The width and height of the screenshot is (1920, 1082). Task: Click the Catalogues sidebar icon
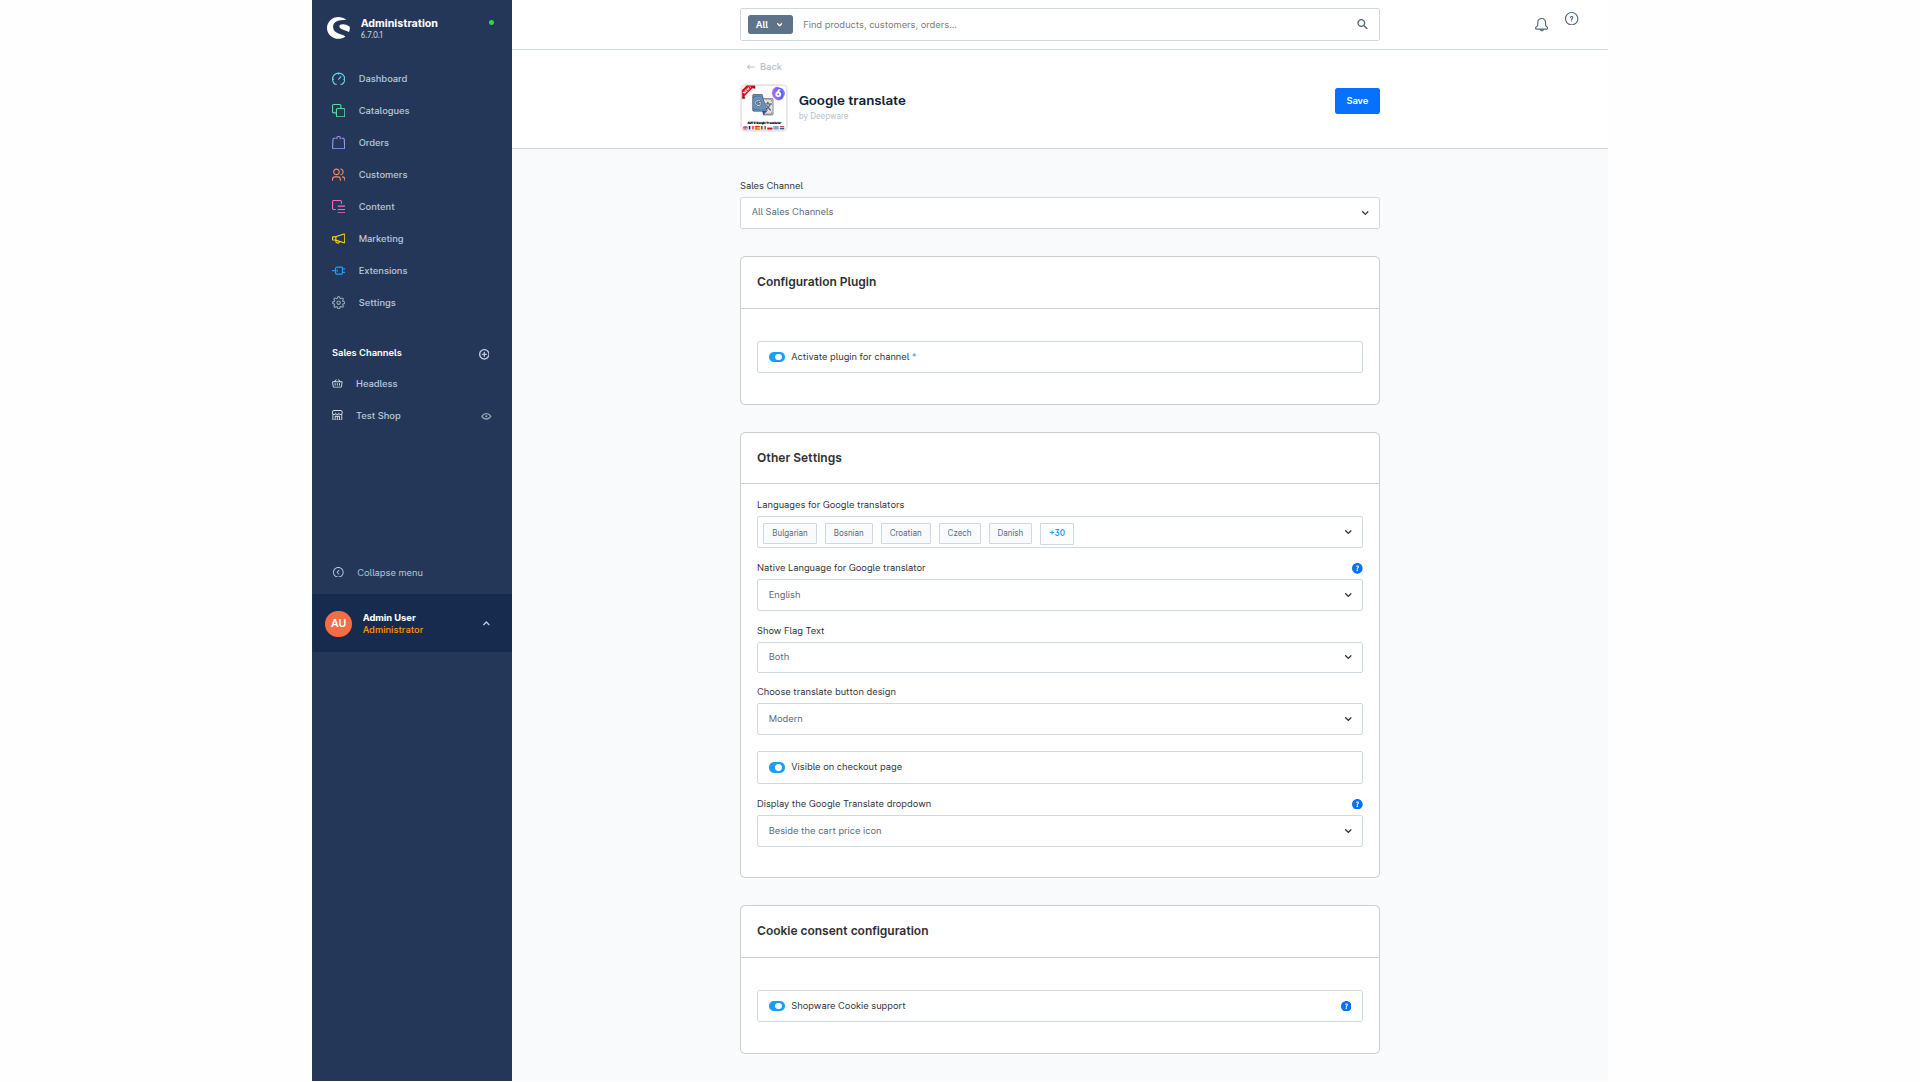(338, 111)
